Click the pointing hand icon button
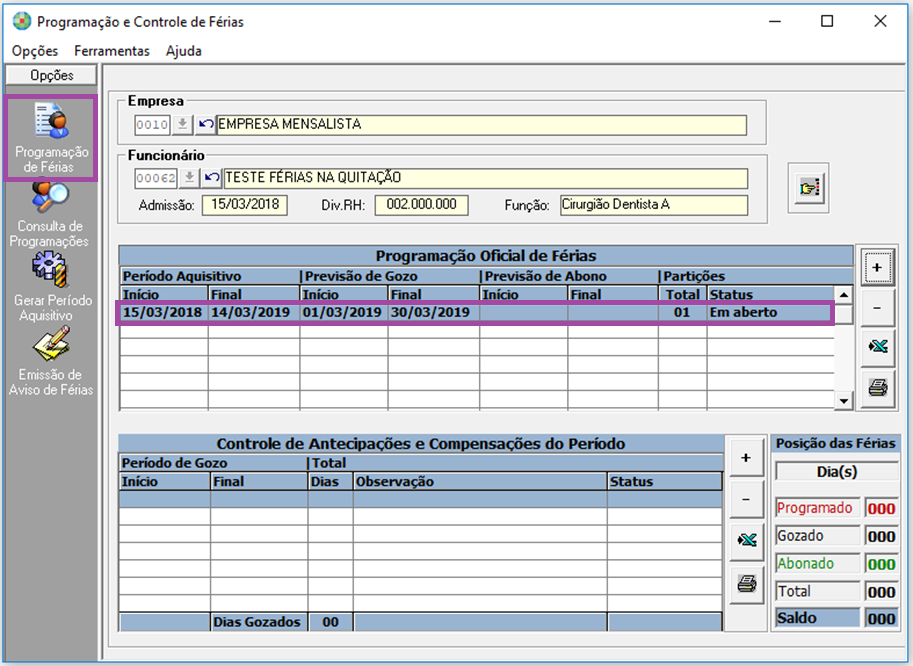The width and height of the screenshot is (913, 666). [809, 188]
